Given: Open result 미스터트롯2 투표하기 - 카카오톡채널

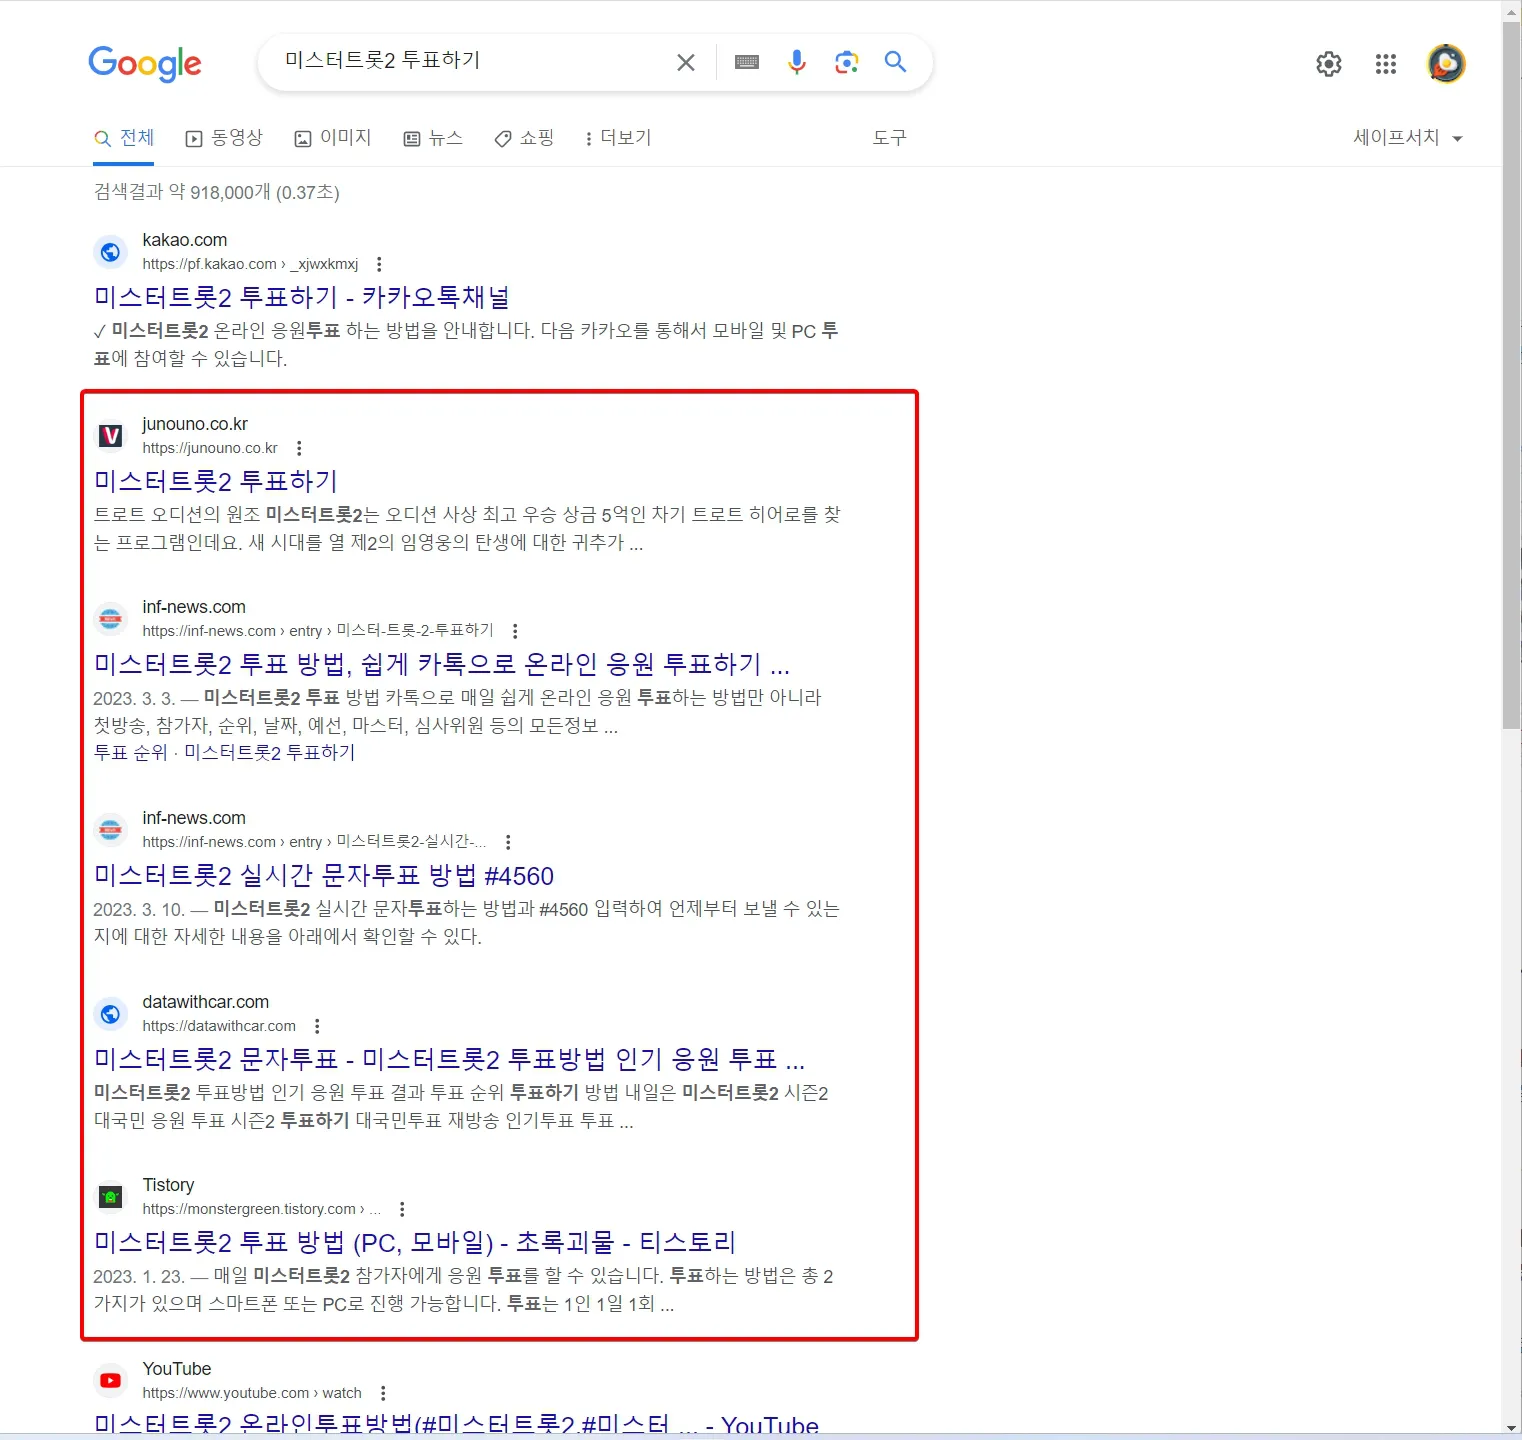Looking at the screenshot, I should click(x=302, y=297).
